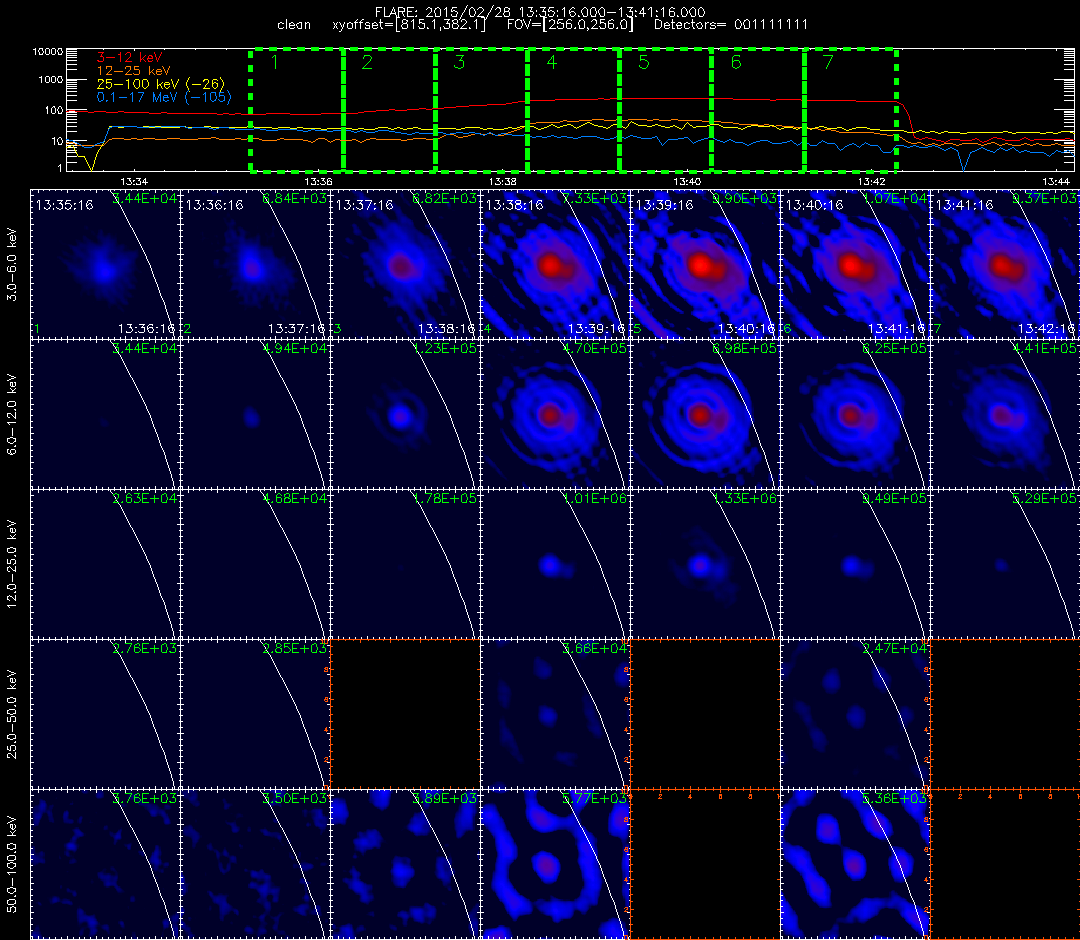This screenshot has height=940, width=1080.
Task: Click the '2.63E+04' value in 12-25 keV row
Action: pyautogui.click(x=144, y=498)
